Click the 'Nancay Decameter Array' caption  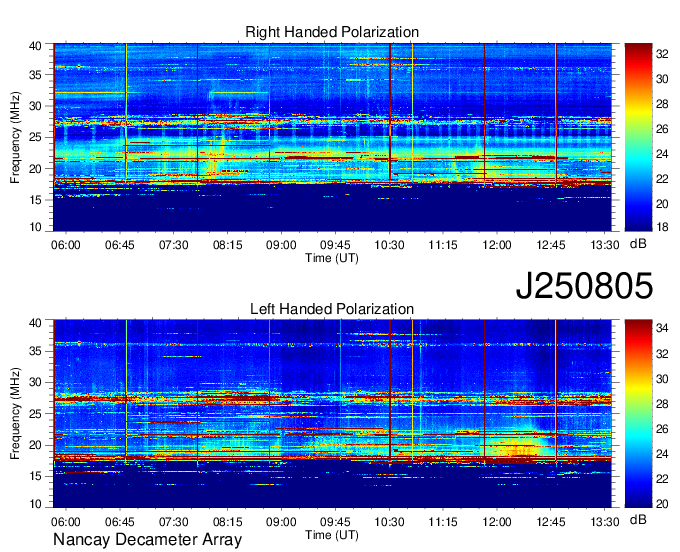147,540
